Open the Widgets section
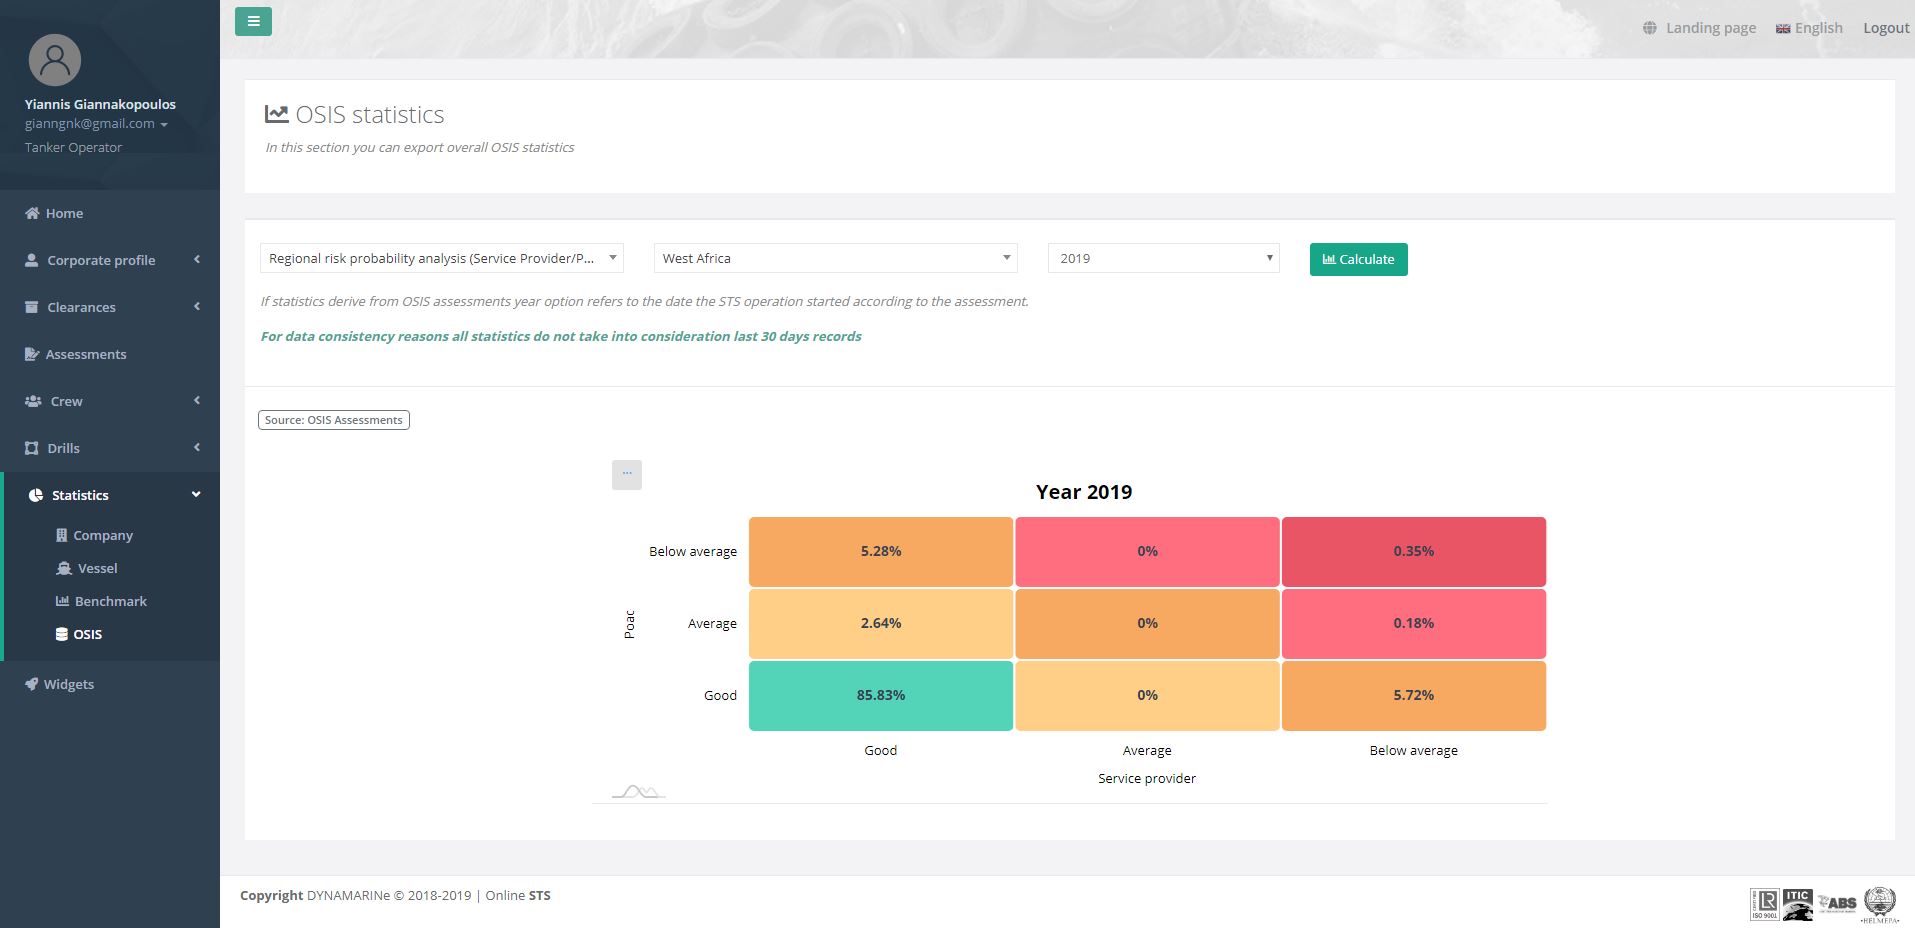The image size is (1915, 928). 68,684
